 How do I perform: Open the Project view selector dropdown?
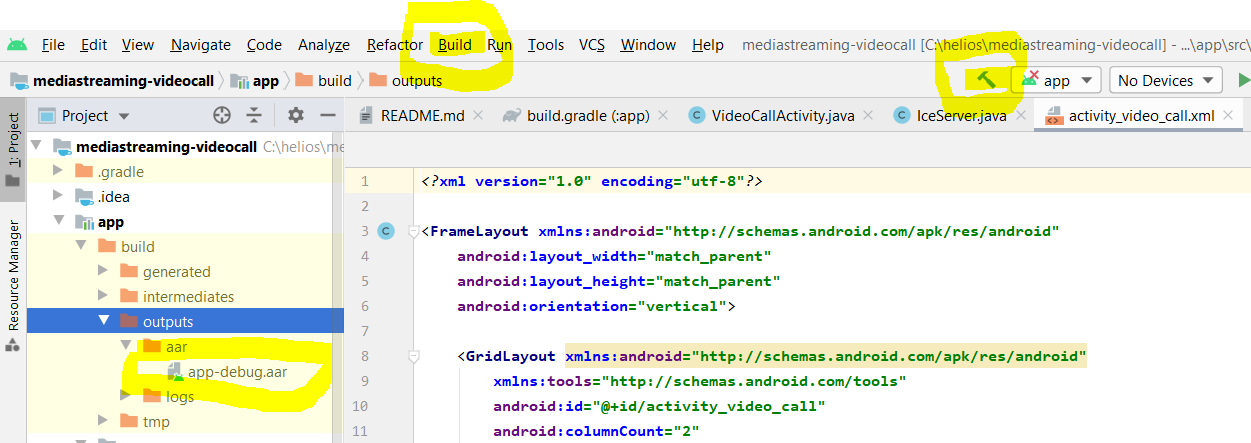click(123, 116)
